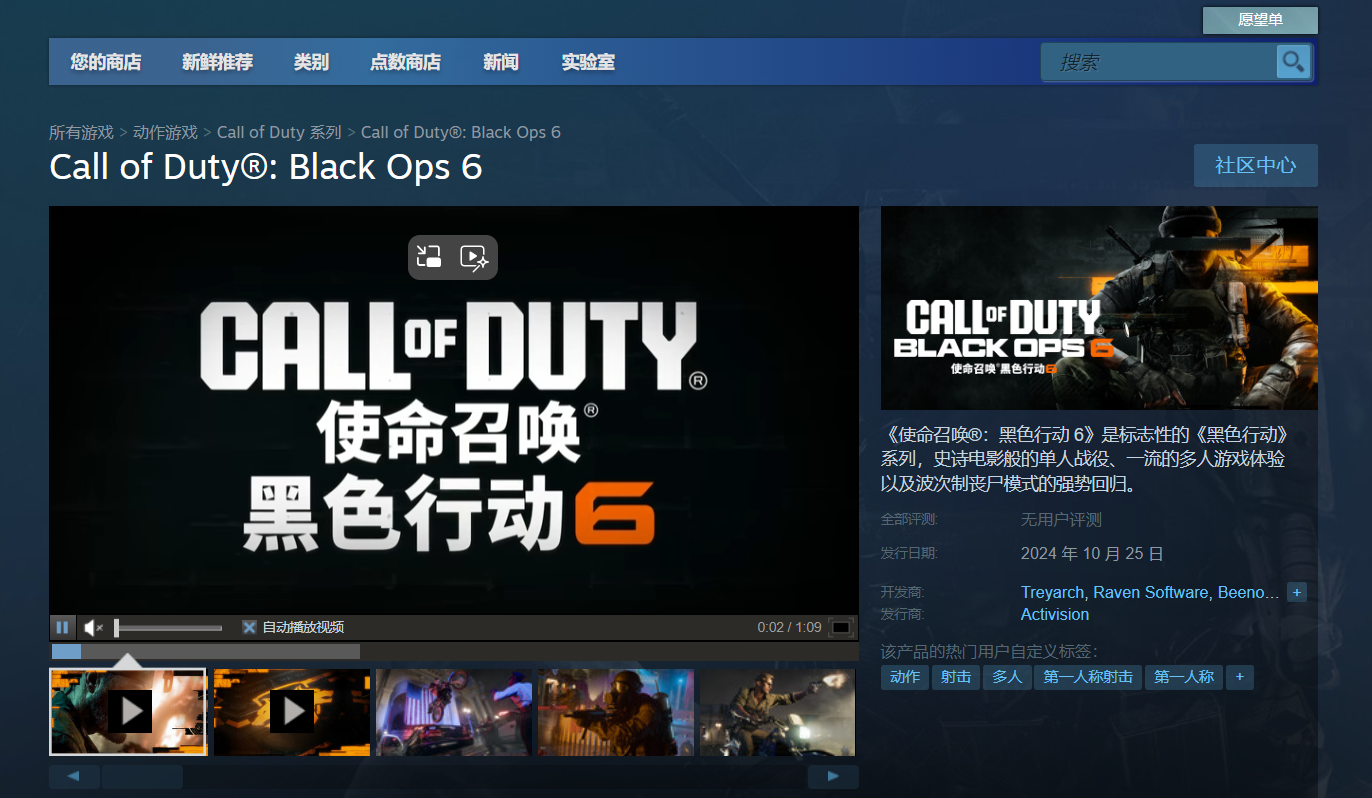
Task: Expand the developer list with the plus button
Action: pos(1297,592)
